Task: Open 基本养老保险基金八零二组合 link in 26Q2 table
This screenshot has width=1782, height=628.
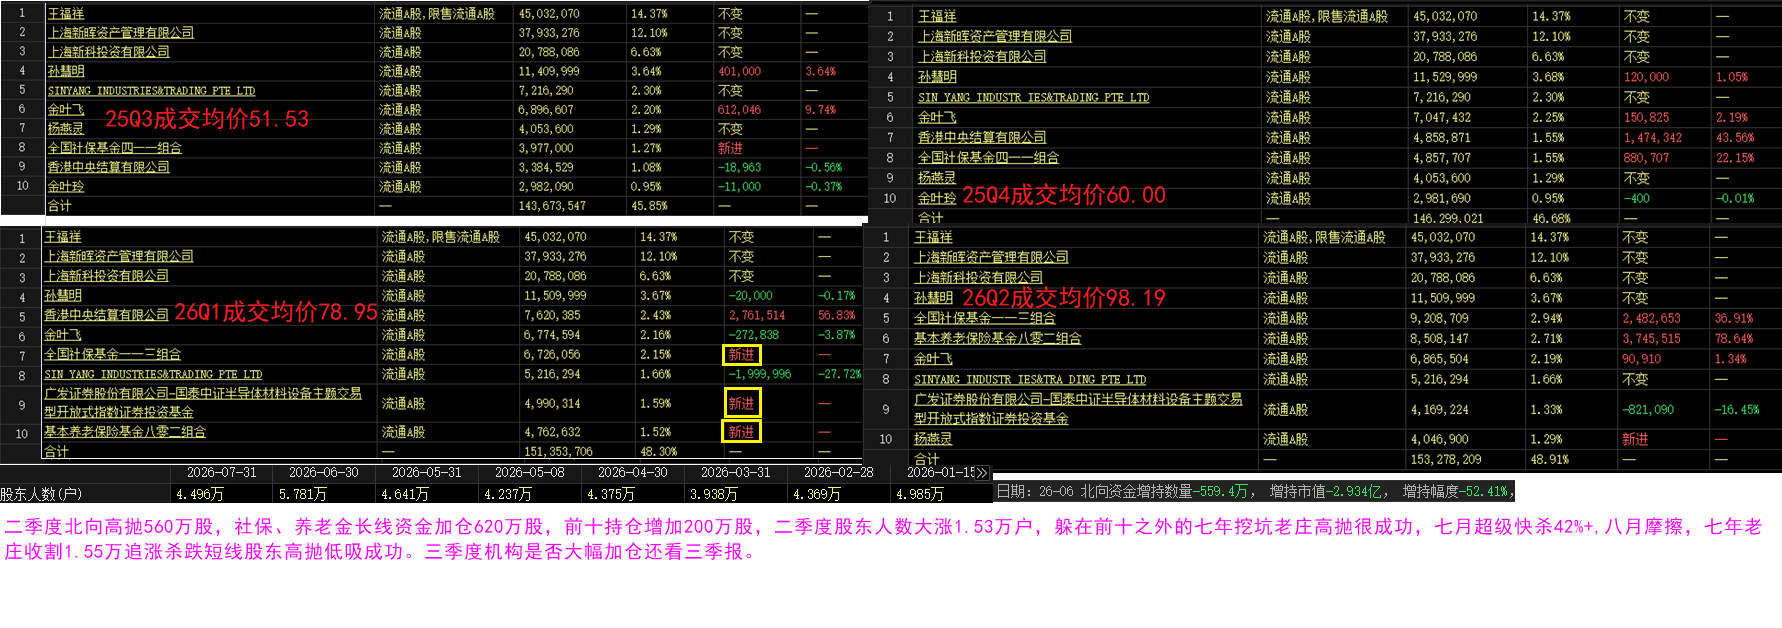Action: (x=997, y=339)
